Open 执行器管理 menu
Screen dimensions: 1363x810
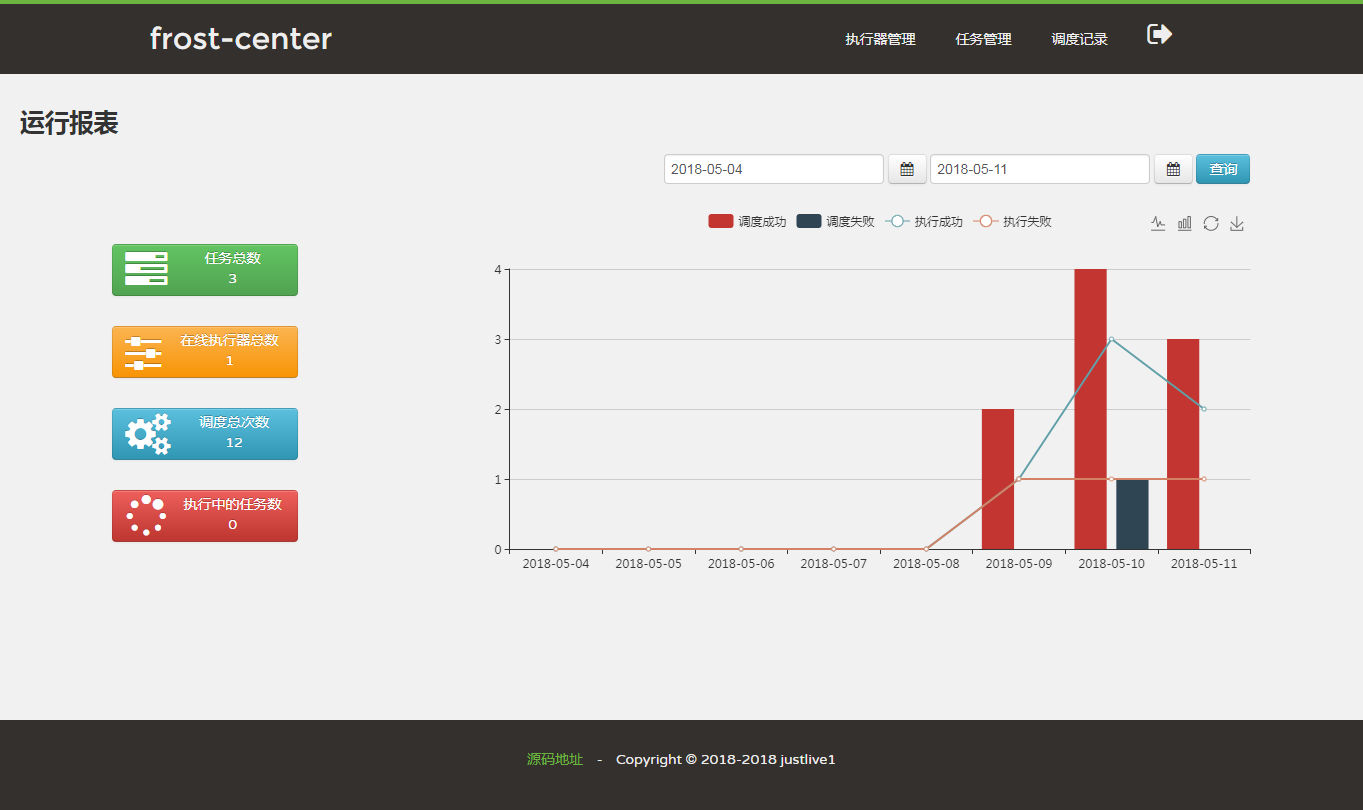coord(880,39)
